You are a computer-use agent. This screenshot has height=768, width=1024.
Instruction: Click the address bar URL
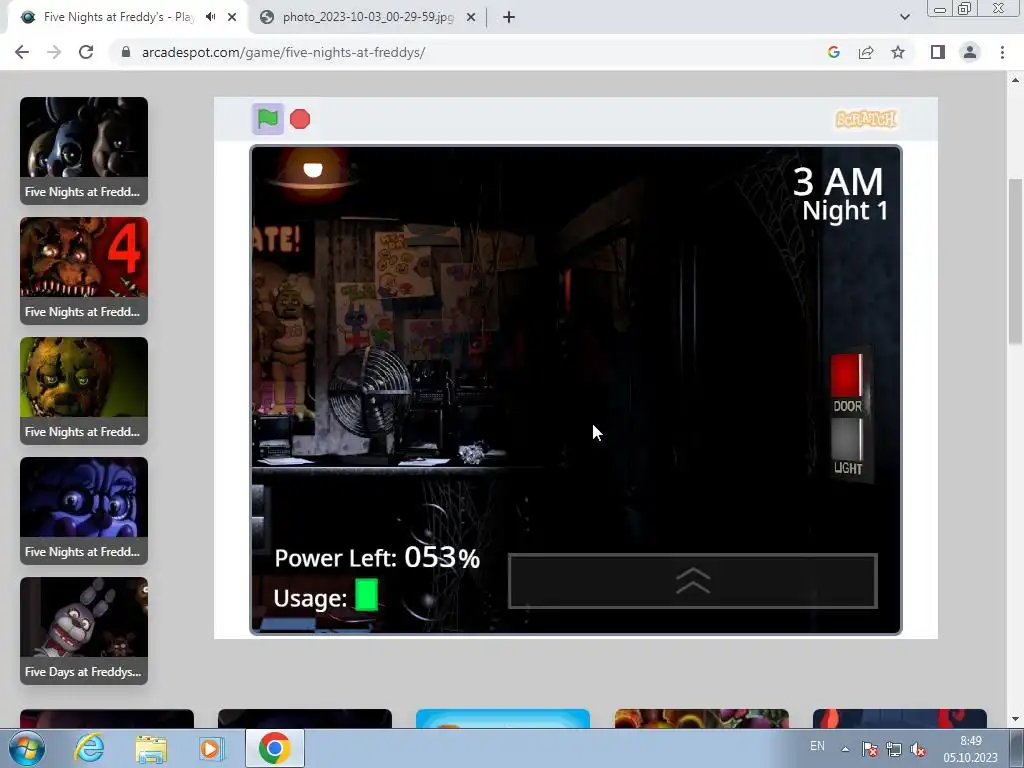[283, 52]
